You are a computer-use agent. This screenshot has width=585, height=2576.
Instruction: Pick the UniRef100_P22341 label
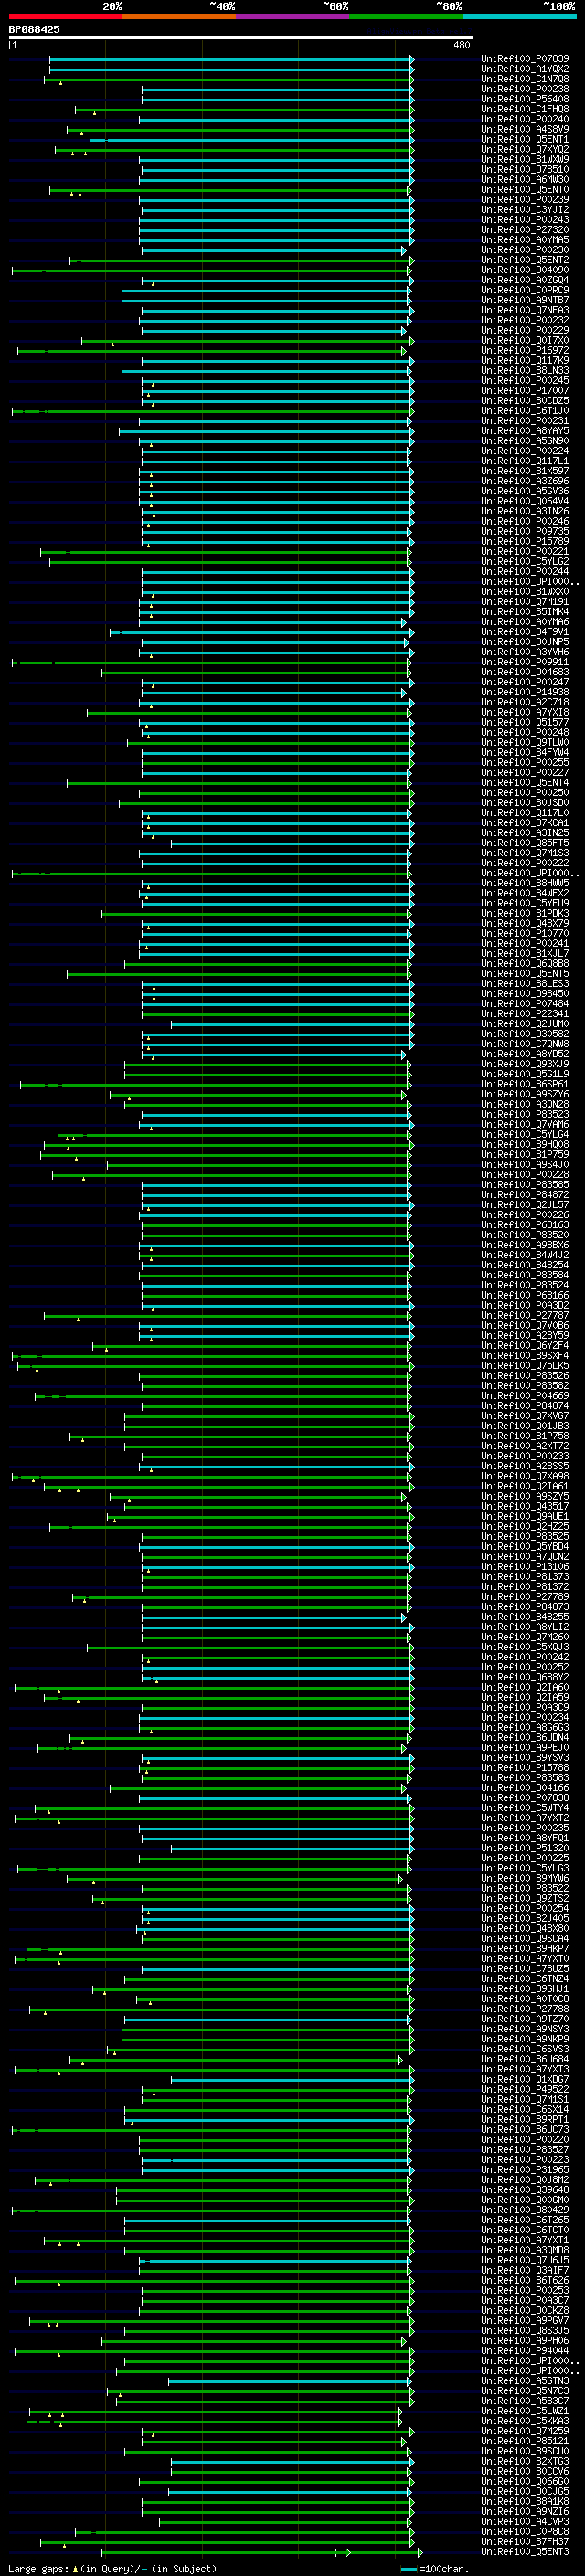524,1013
